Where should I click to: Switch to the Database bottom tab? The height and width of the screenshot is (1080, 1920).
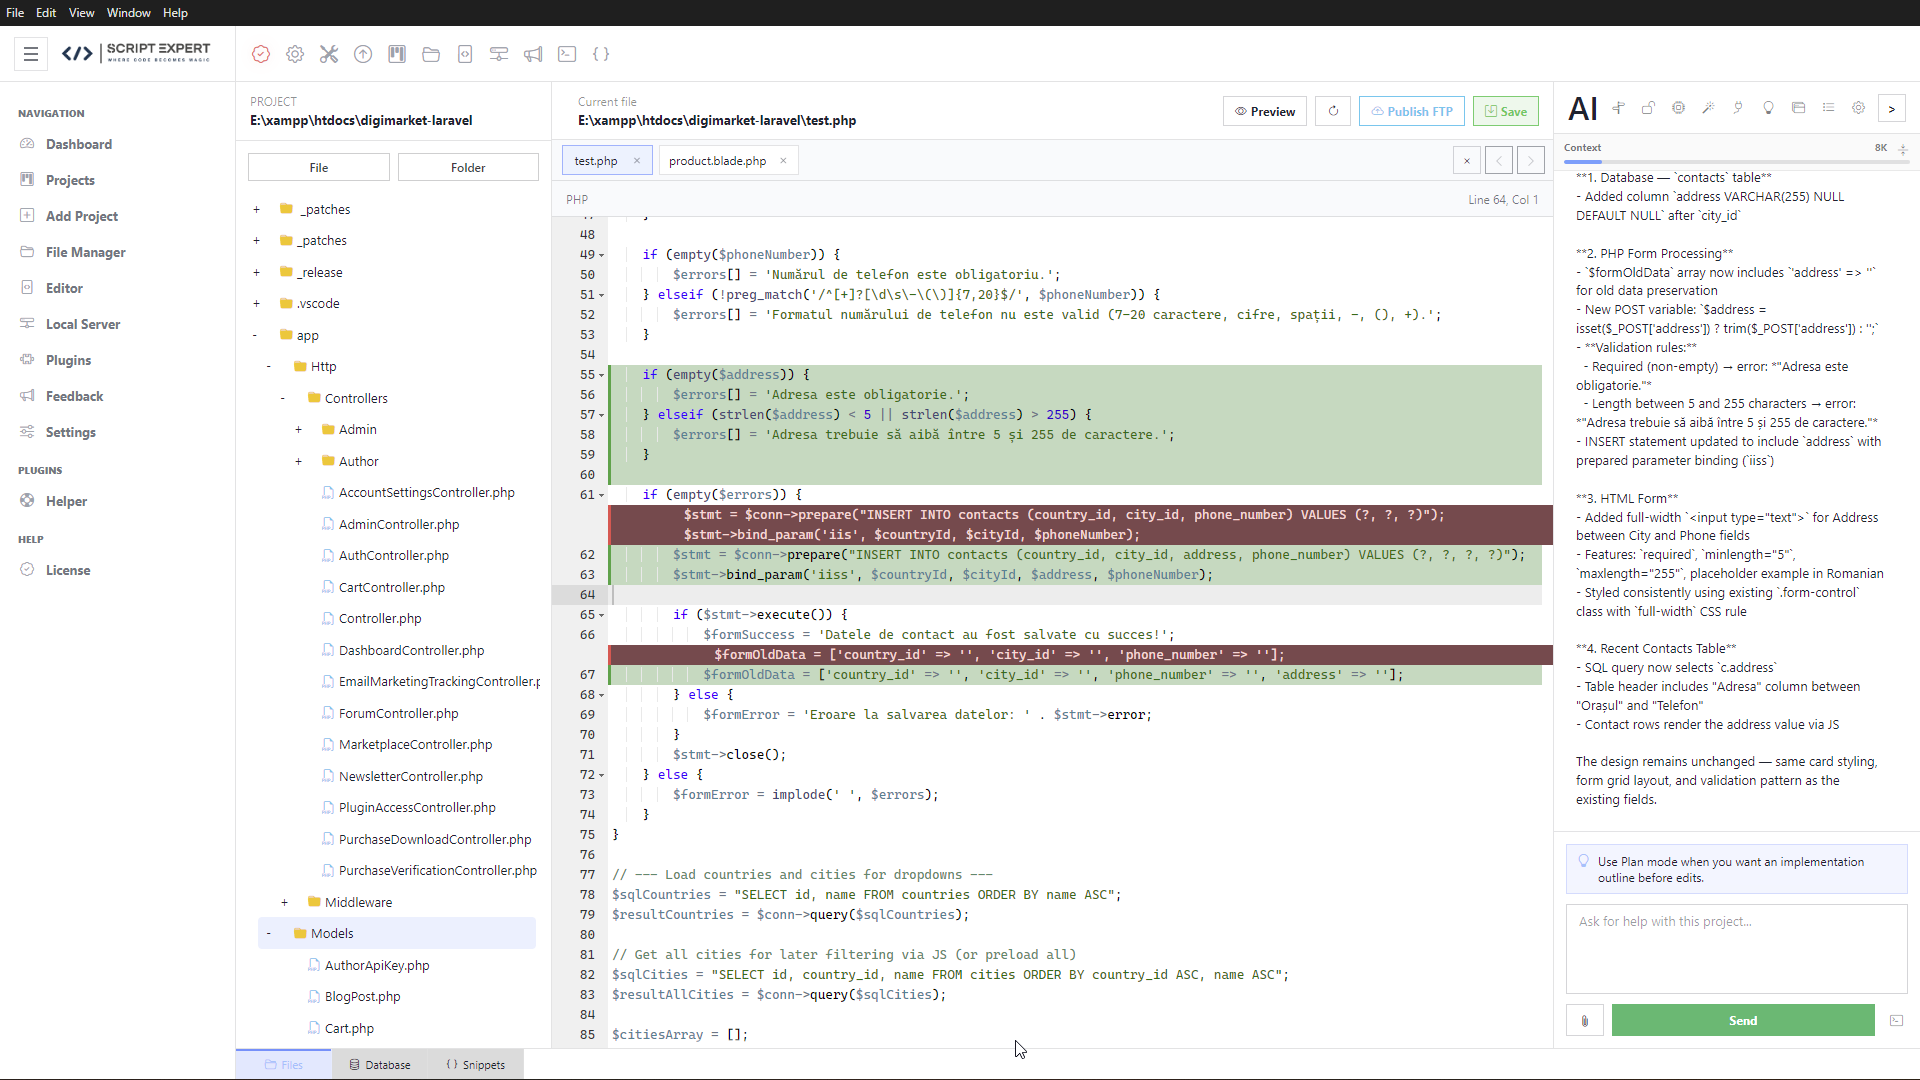[380, 1065]
